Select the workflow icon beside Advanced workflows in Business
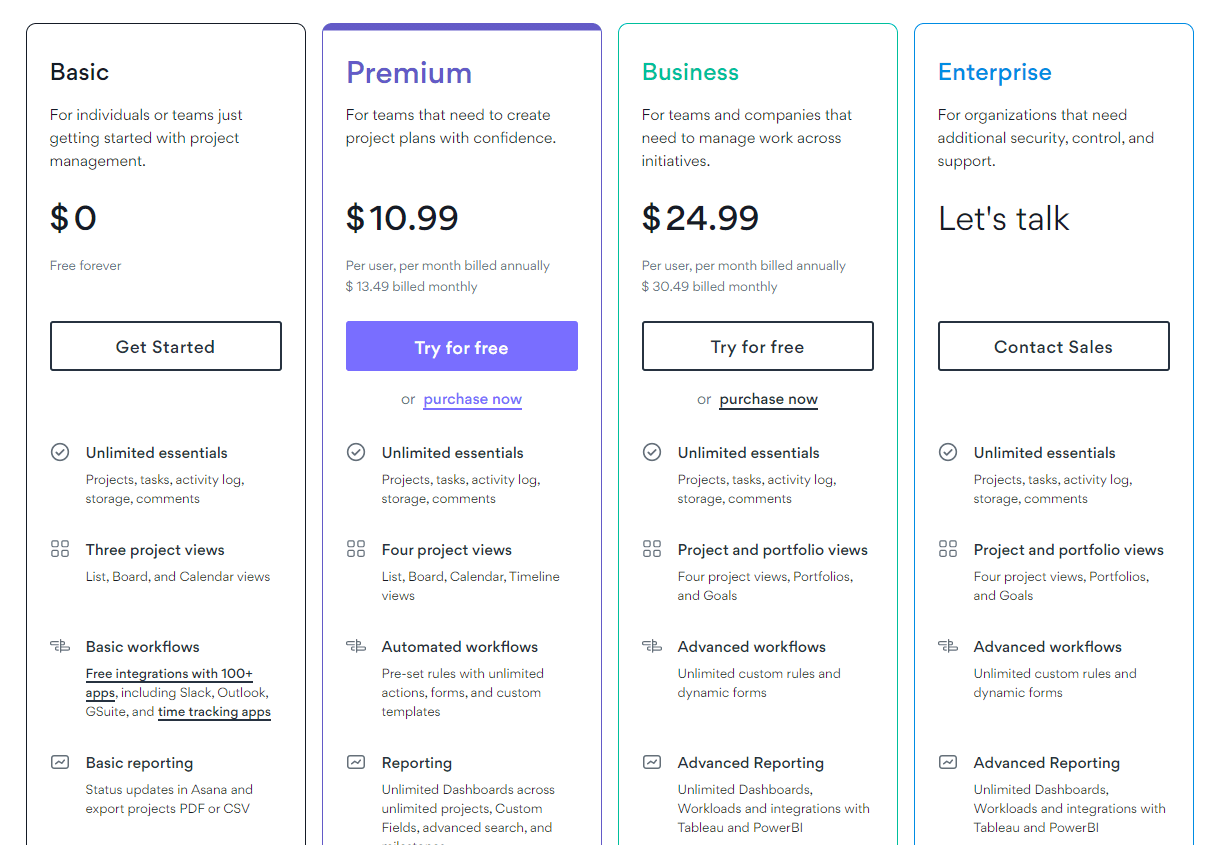The height and width of the screenshot is (845, 1215). (x=652, y=647)
